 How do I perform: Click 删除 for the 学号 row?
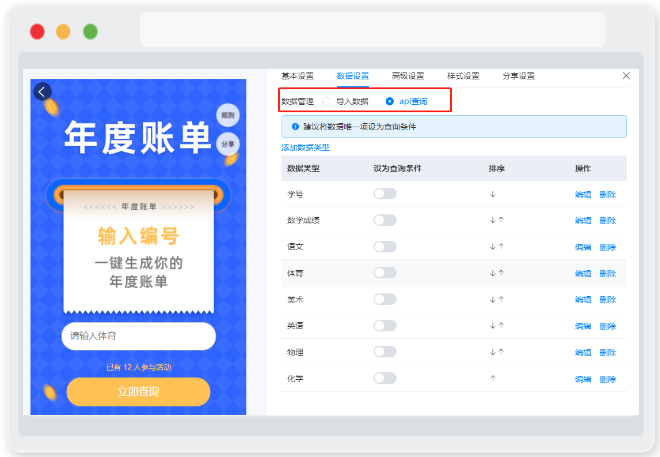pos(608,194)
